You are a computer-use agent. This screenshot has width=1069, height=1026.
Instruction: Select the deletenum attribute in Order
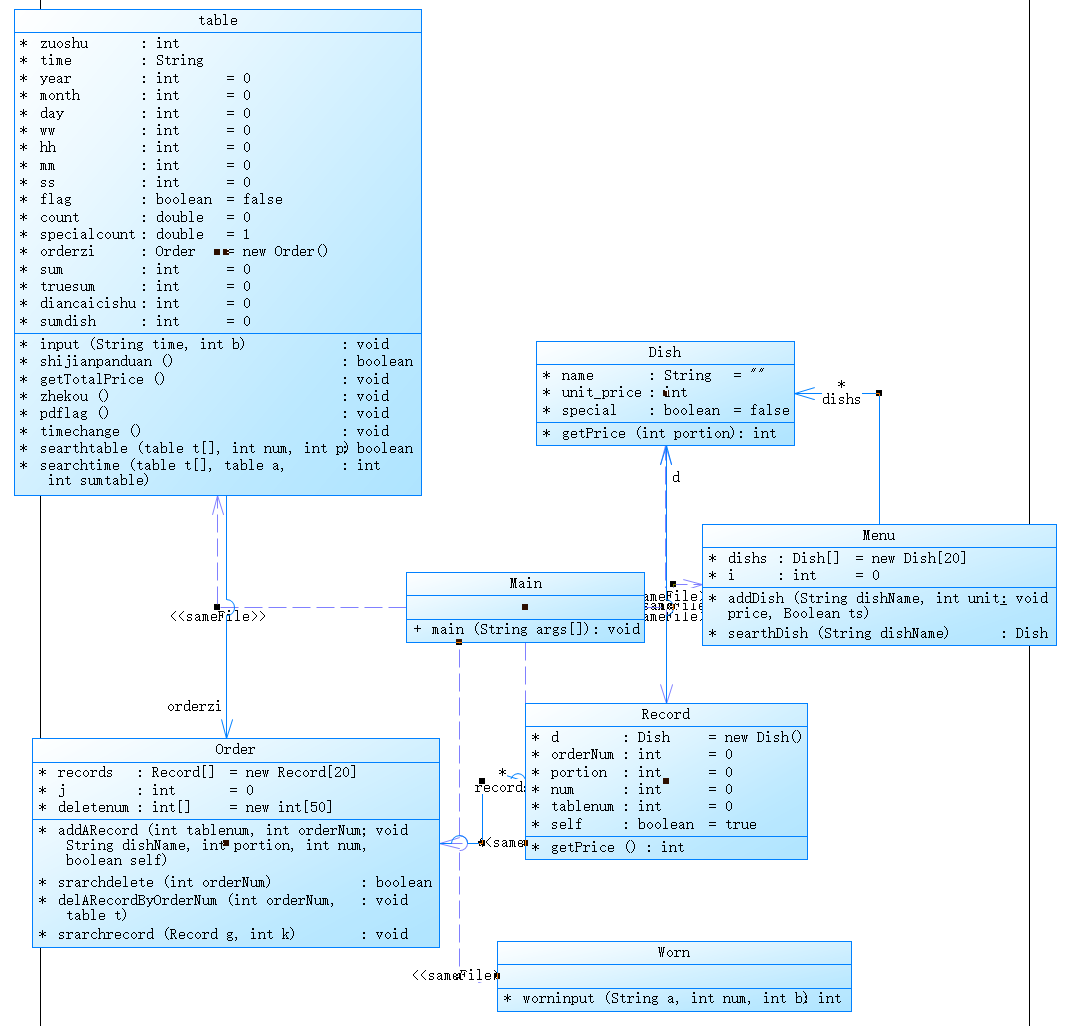[185, 807]
